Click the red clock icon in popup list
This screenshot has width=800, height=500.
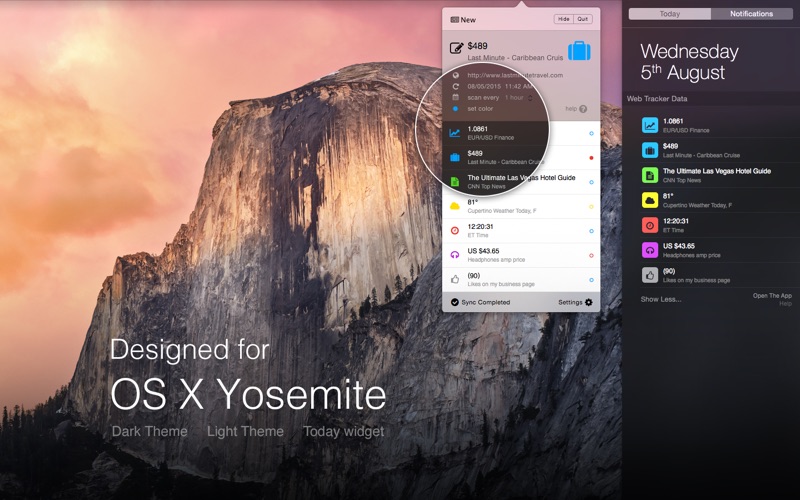tap(455, 231)
